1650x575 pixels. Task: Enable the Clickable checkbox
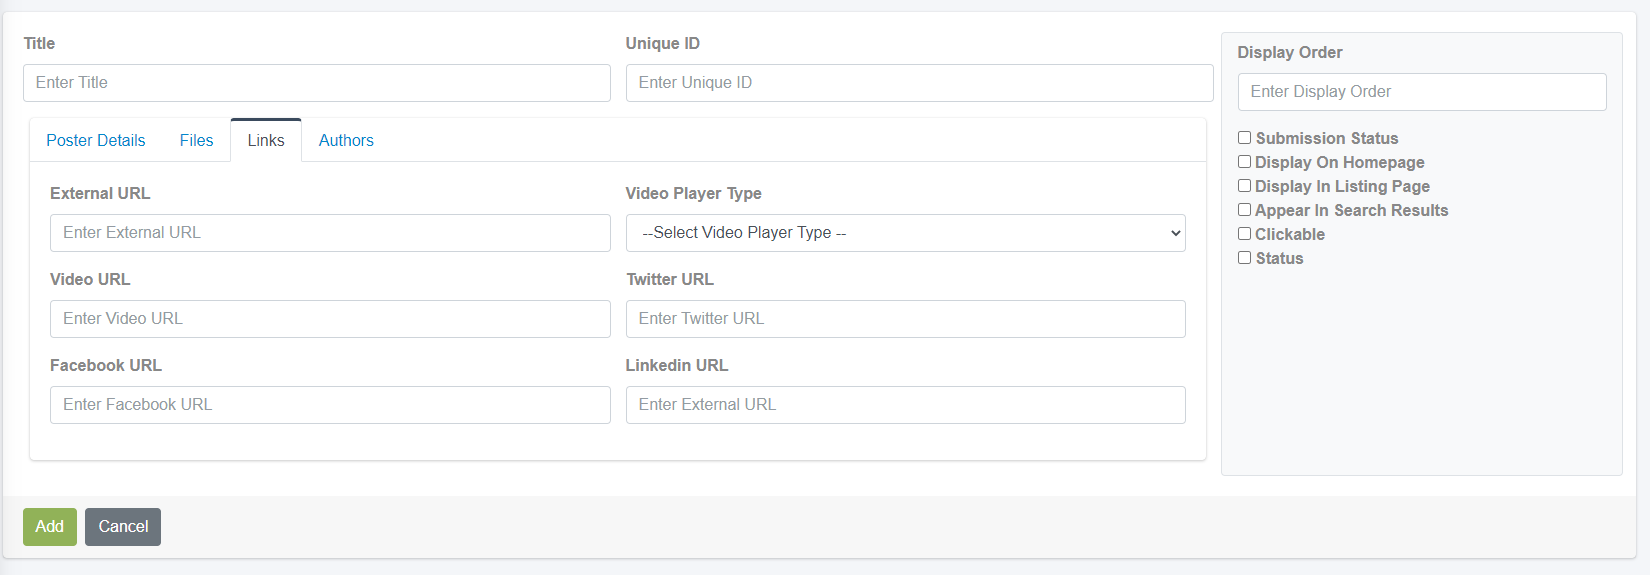pos(1244,234)
